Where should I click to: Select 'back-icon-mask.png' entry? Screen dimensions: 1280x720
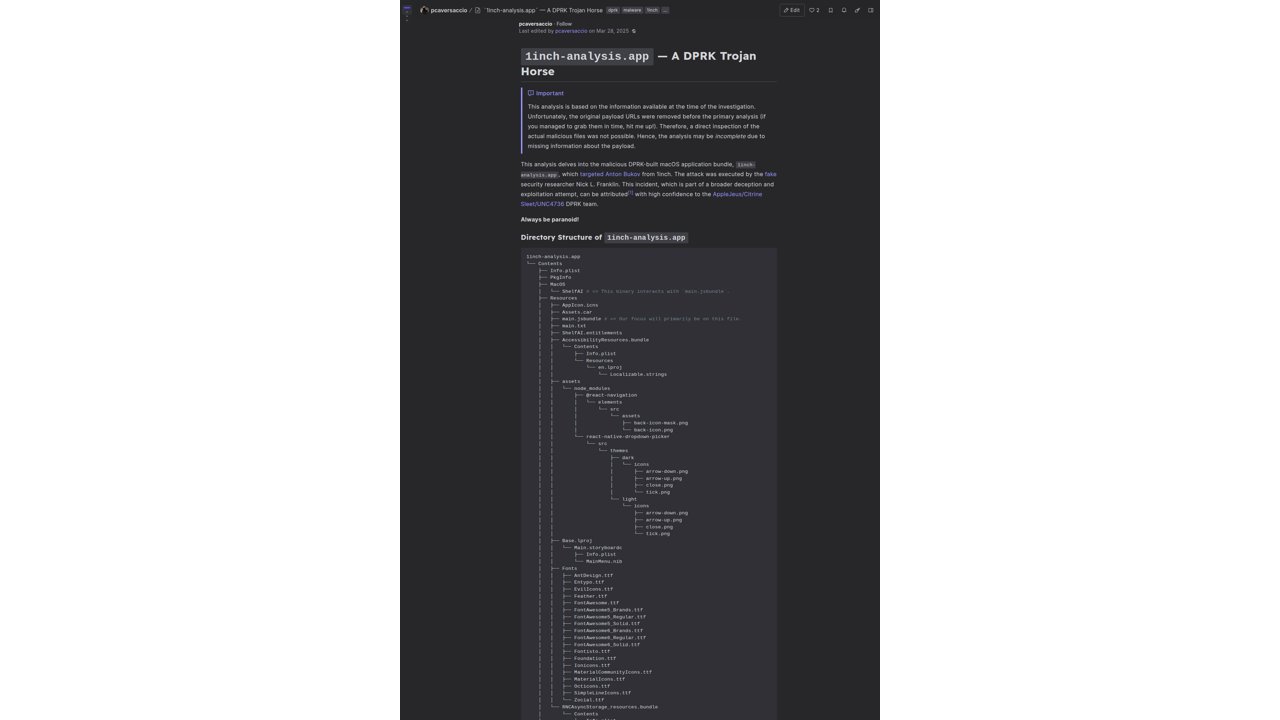[x=661, y=423]
